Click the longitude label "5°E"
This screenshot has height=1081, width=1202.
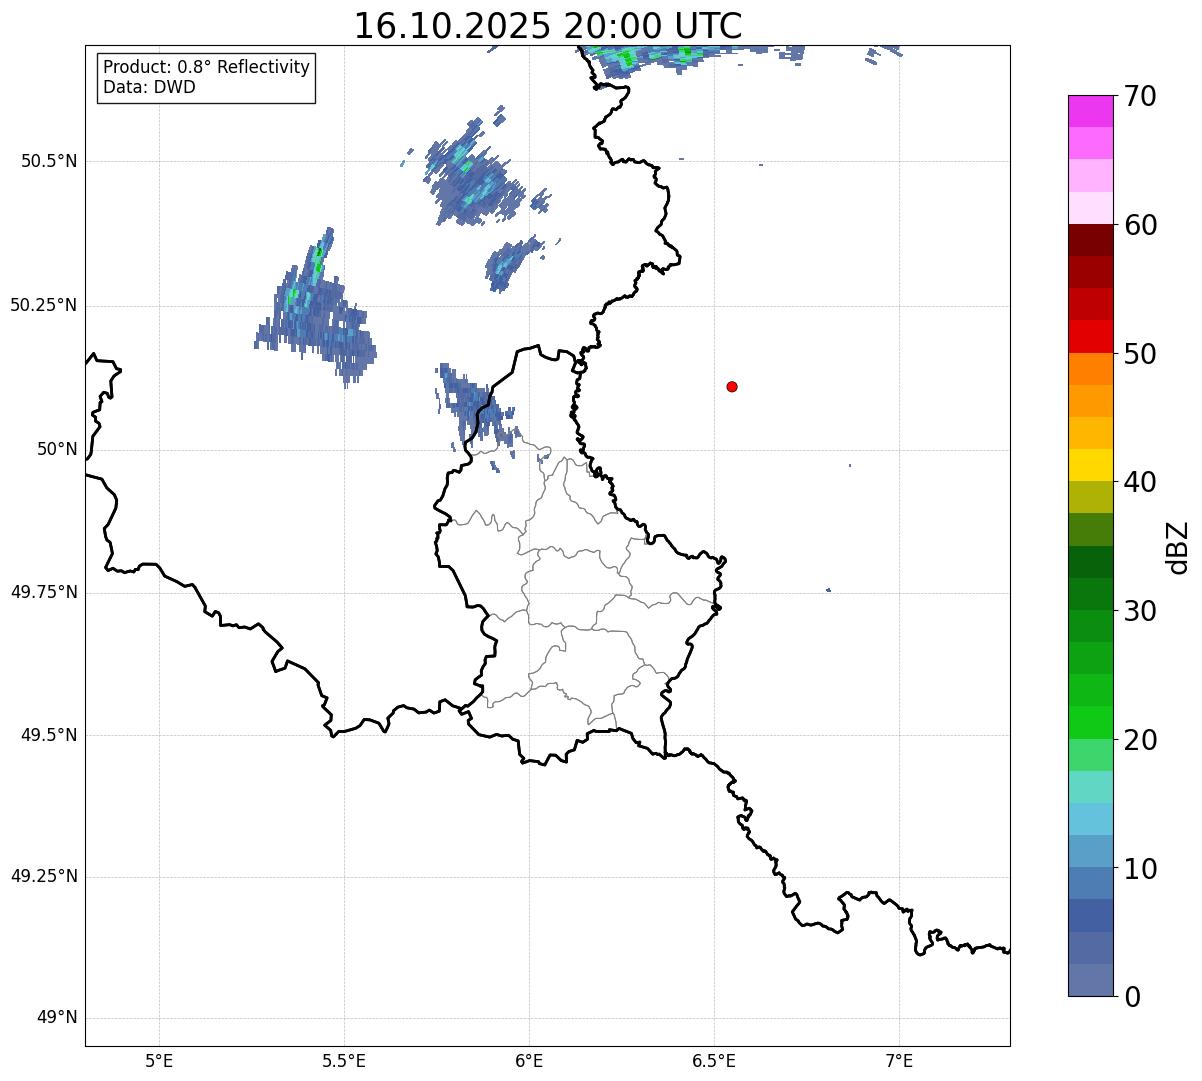(159, 1060)
